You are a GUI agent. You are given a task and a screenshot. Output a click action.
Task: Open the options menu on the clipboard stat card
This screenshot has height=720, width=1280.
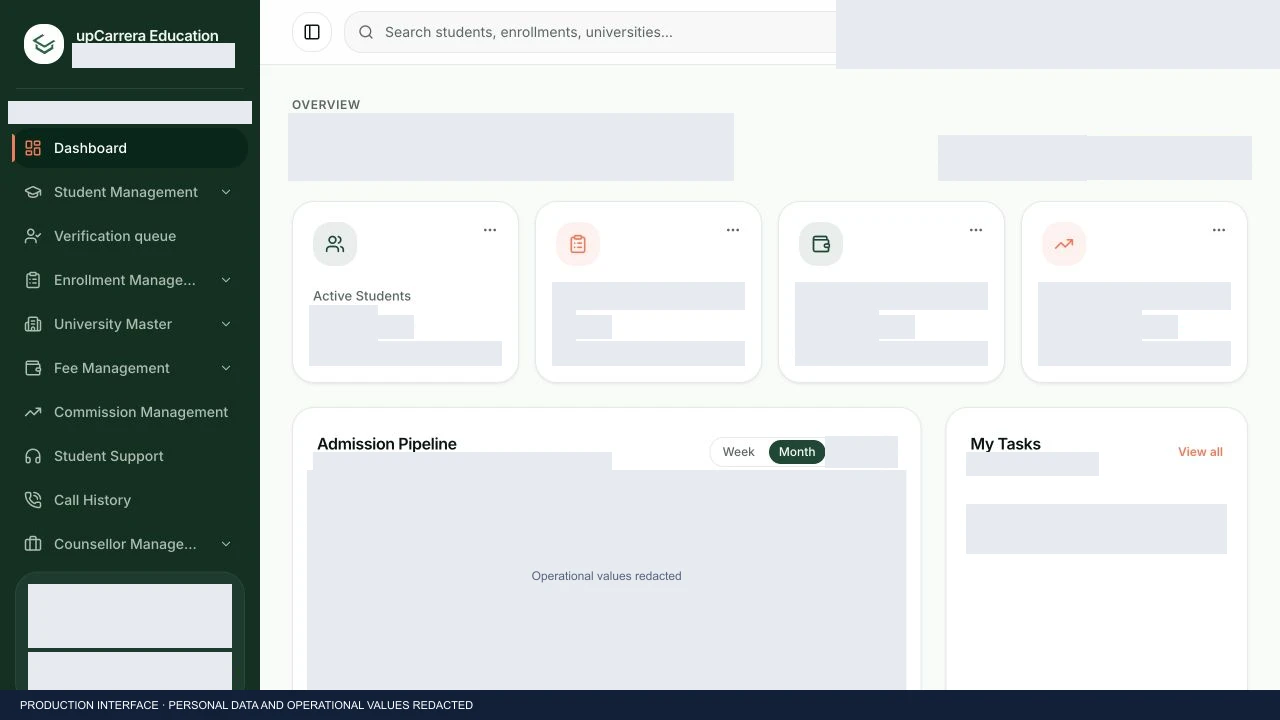[x=733, y=230]
